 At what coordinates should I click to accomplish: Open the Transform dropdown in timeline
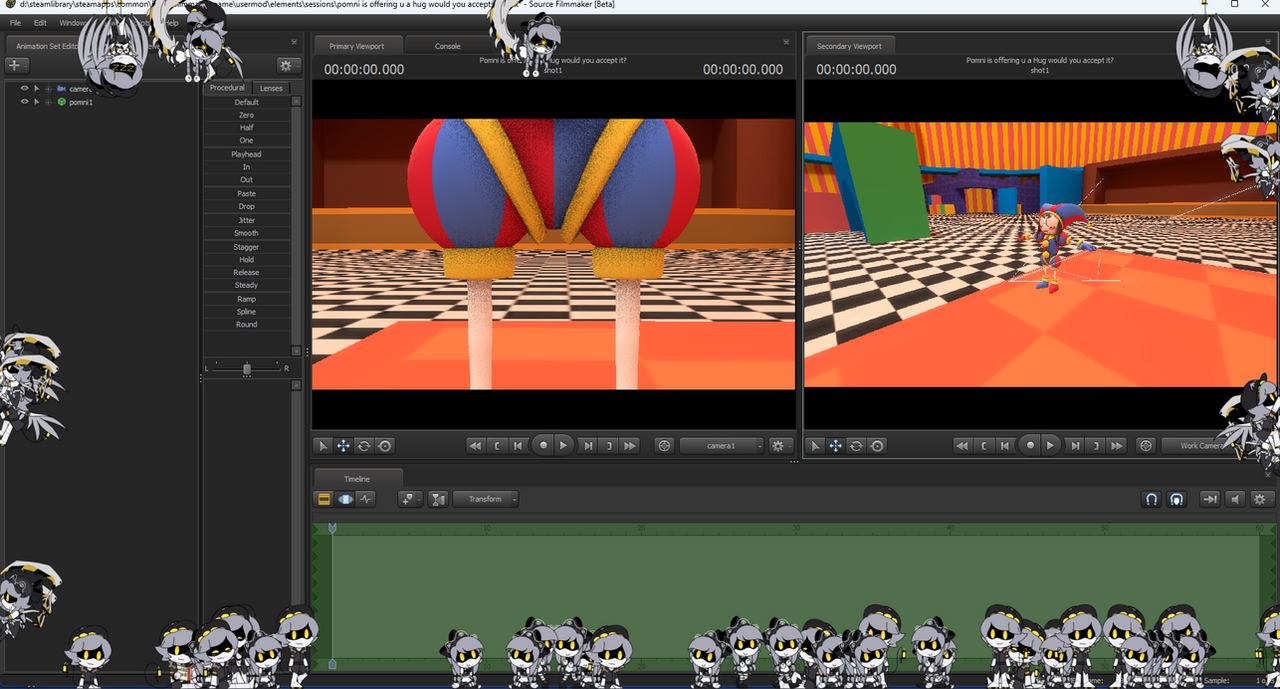[486, 499]
